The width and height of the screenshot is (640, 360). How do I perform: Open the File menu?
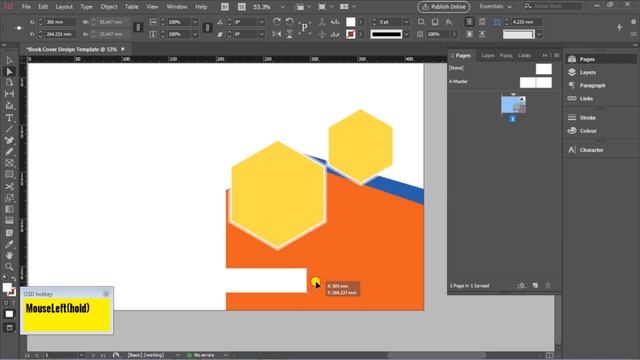pyautogui.click(x=26, y=7)
